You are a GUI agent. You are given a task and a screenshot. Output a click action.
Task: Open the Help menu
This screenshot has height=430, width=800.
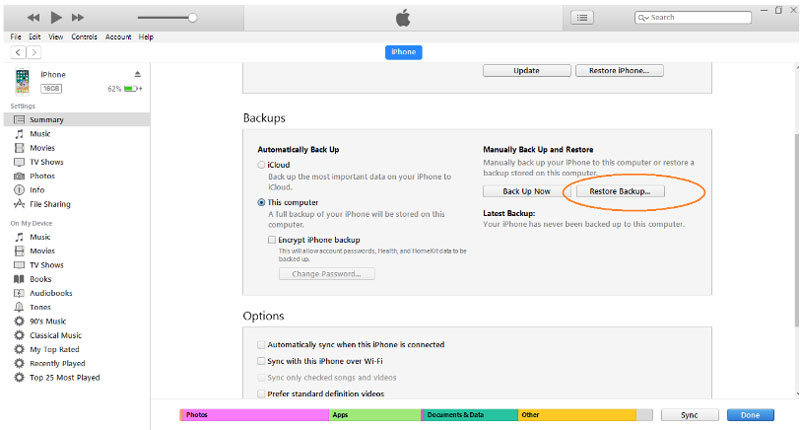pyautogui.click(x=146, y=37)
